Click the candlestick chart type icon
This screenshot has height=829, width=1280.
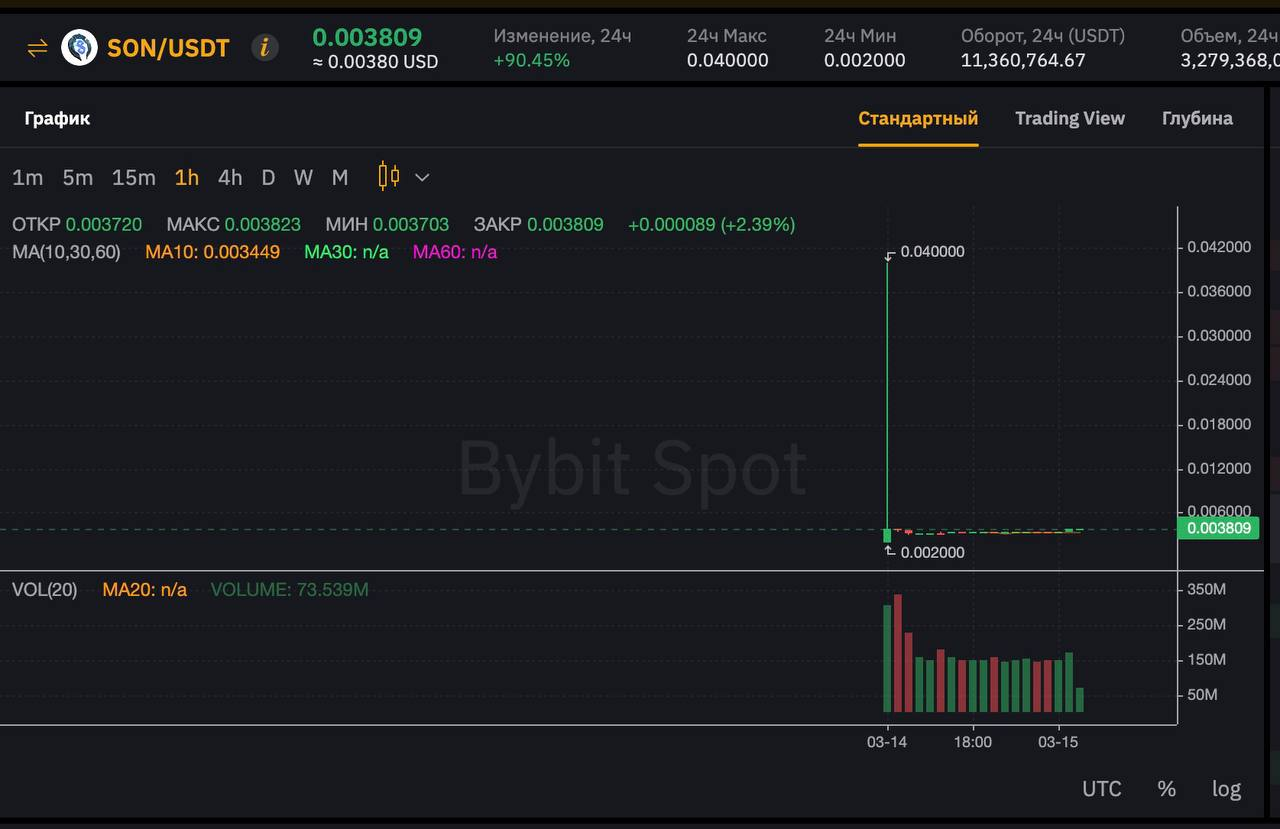click(389, 176)
